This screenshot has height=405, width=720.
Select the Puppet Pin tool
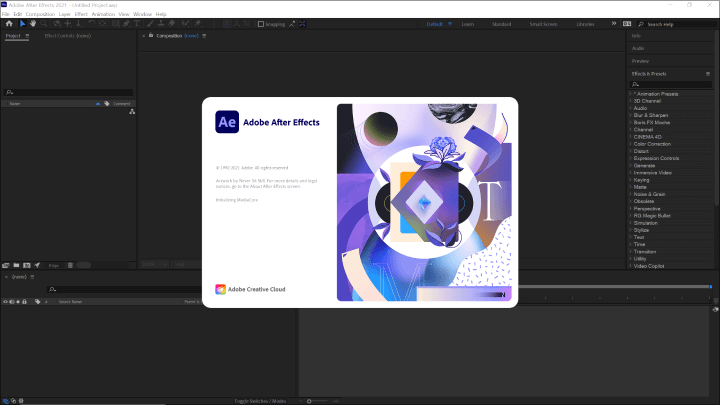coord(198,23)
